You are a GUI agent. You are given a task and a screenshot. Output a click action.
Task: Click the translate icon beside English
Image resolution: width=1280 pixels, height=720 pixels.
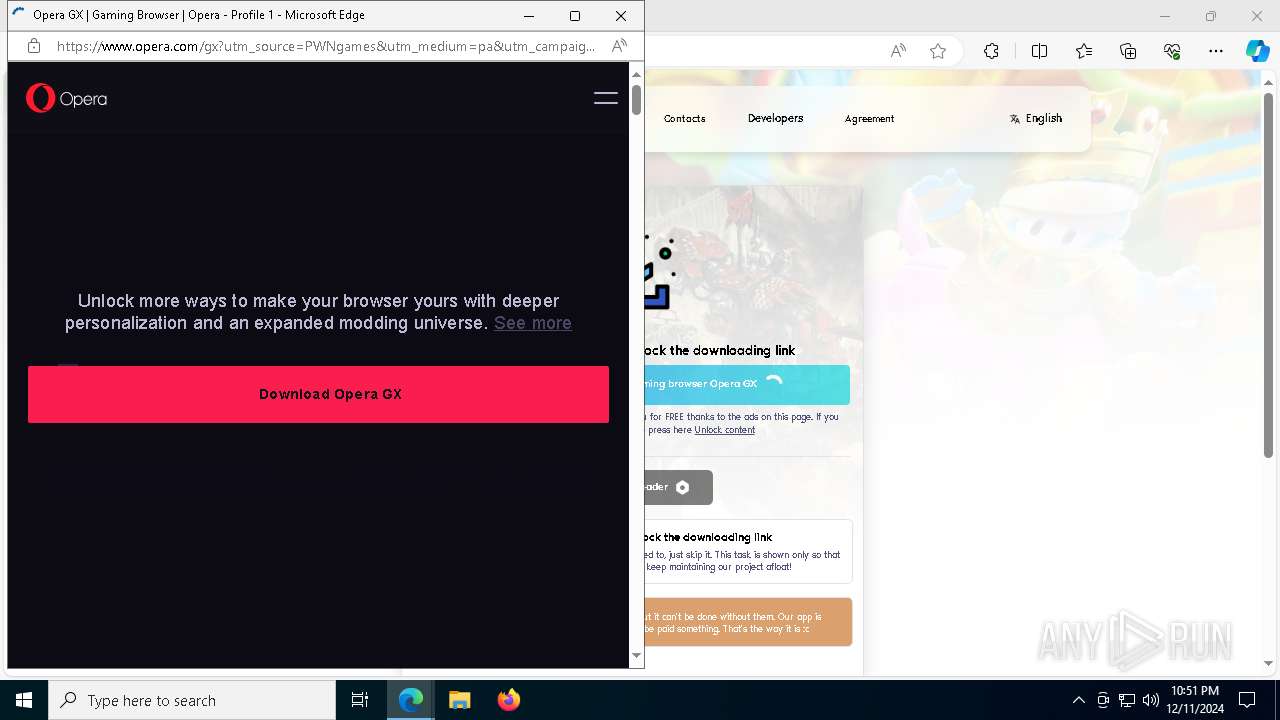pos(1015,118)
